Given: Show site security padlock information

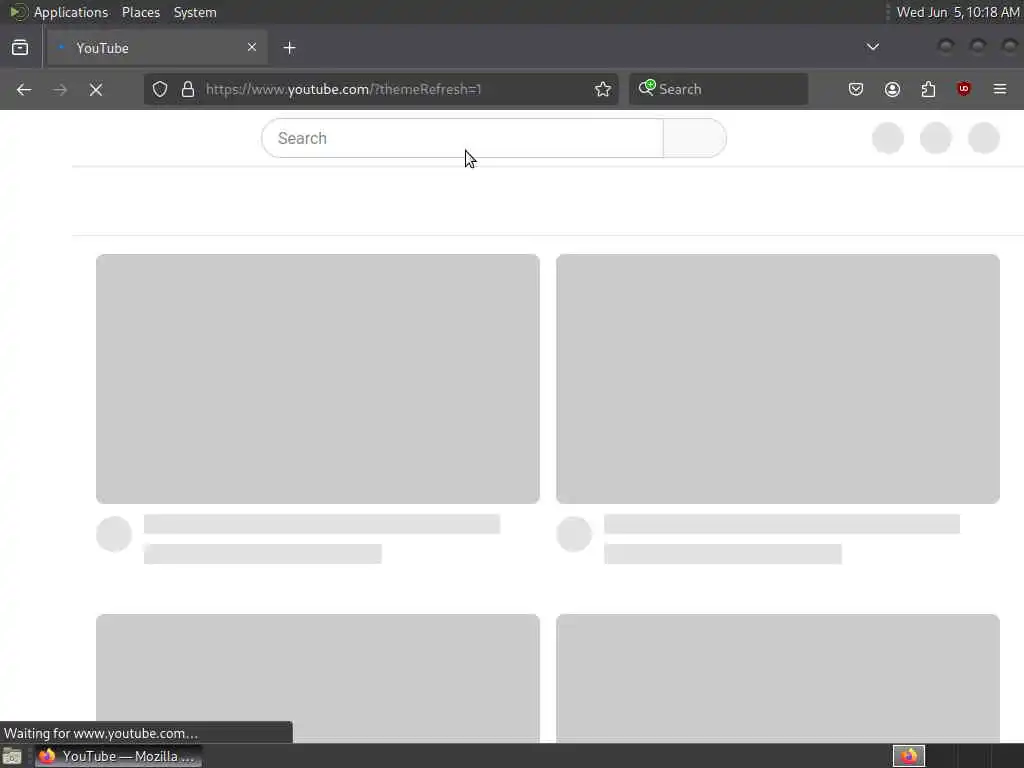Looking at the screenshot, I should tap(188, 89).
